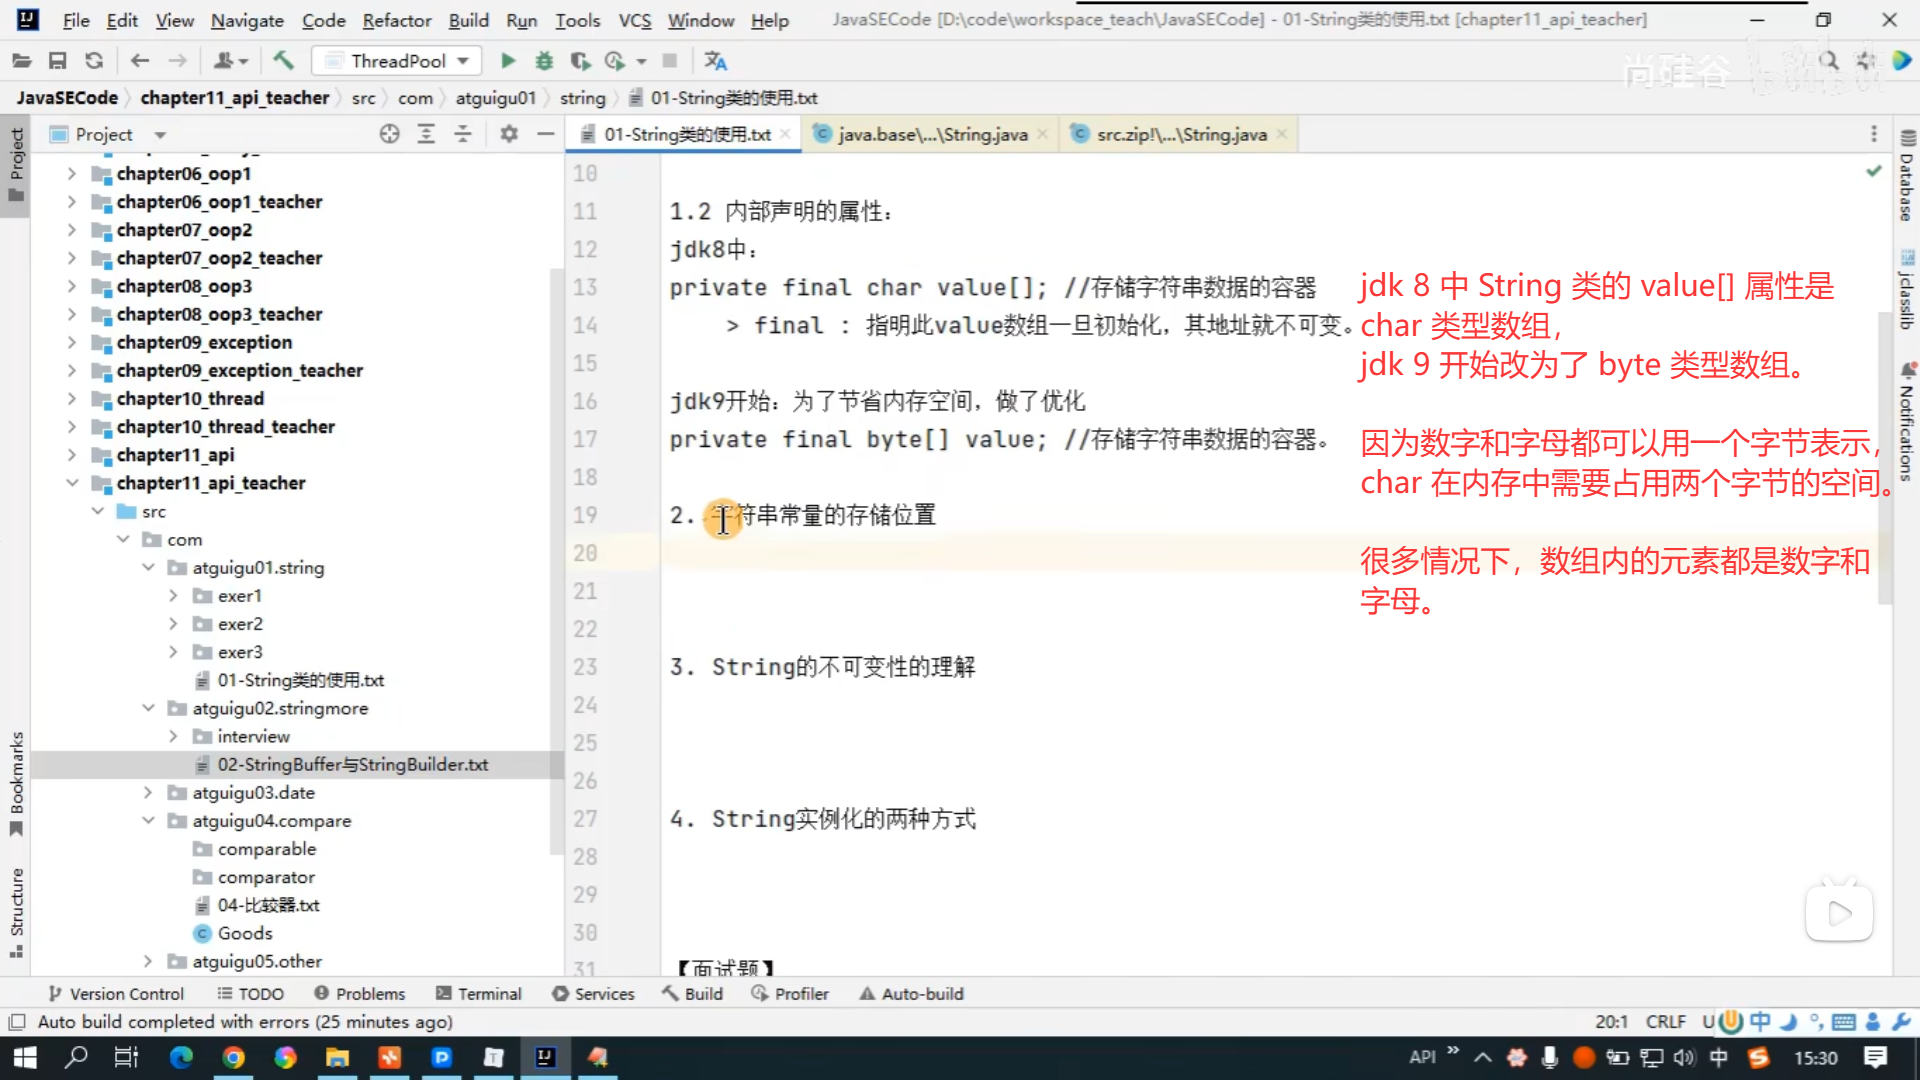Click the Search Everywhere magnifier icon

pyautogui.click(x=1829, y=61)
